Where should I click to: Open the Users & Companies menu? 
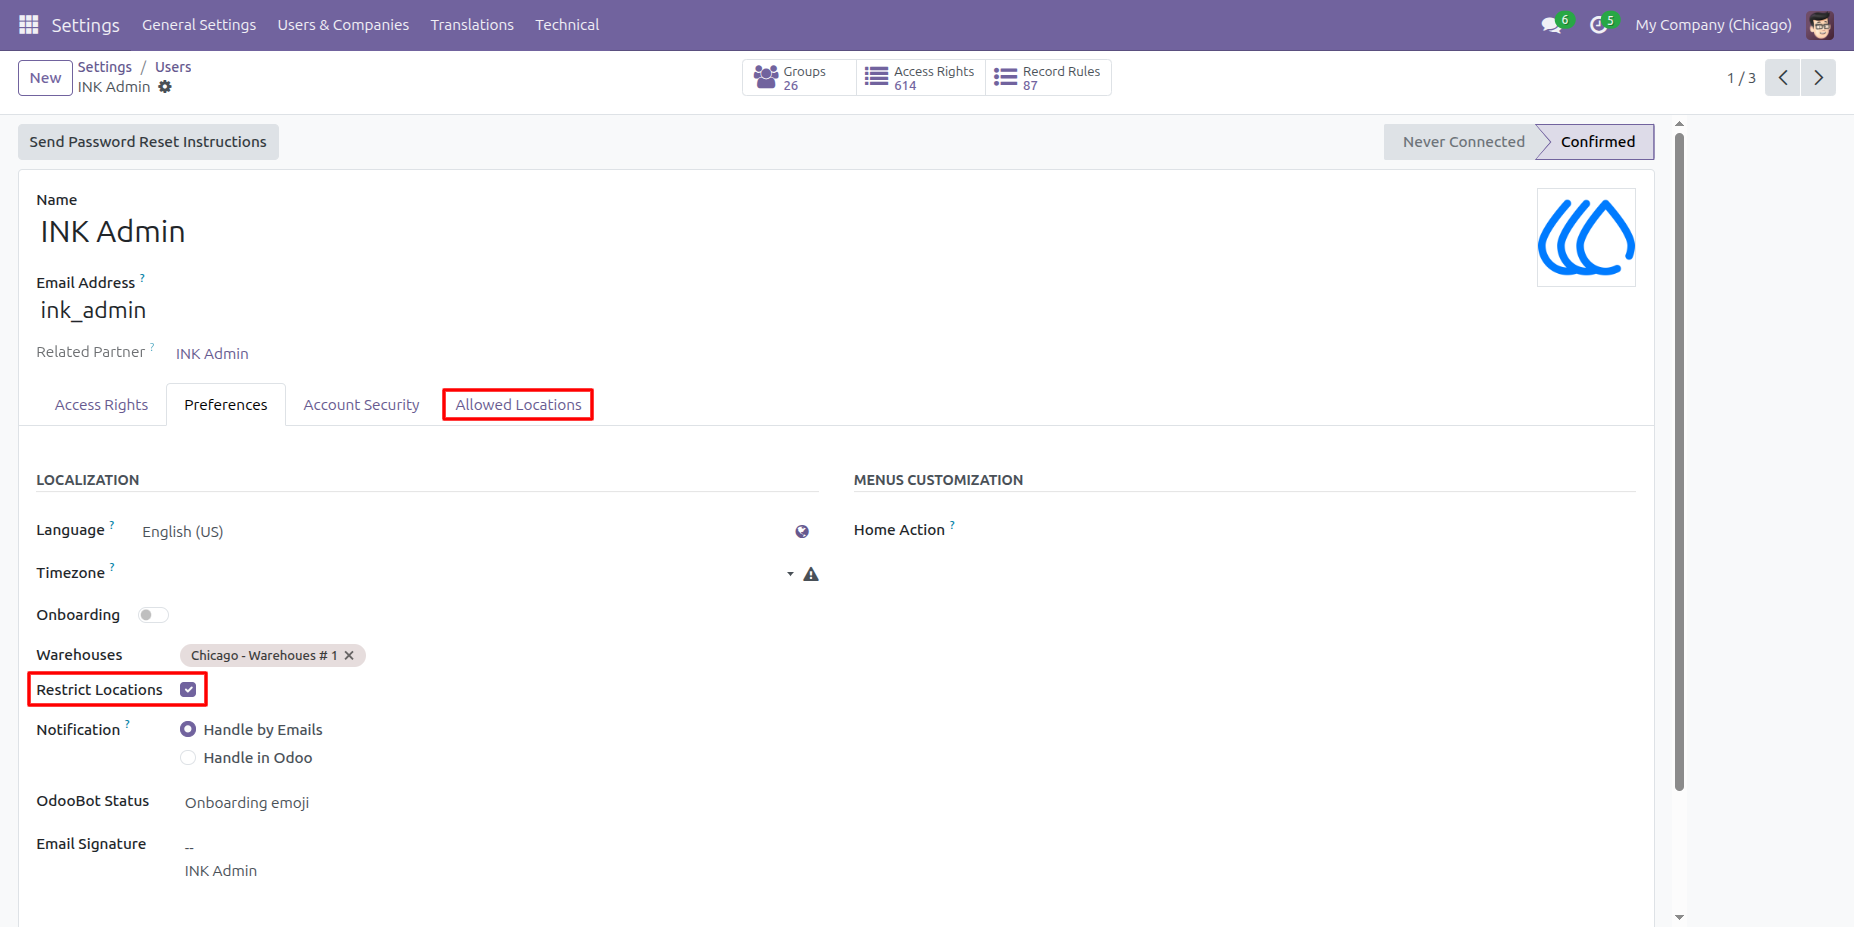coord(343,25)
